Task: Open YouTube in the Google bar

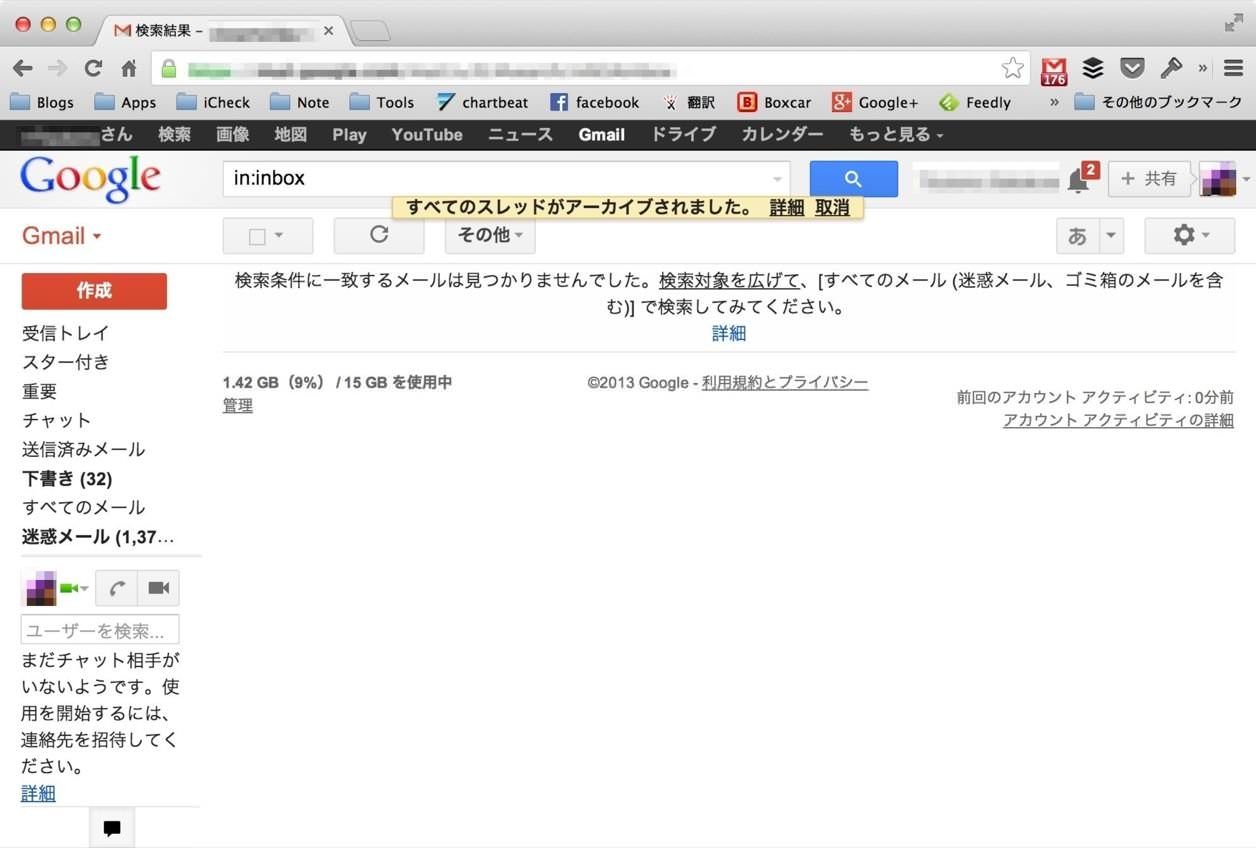Action: tap(427, 134)
